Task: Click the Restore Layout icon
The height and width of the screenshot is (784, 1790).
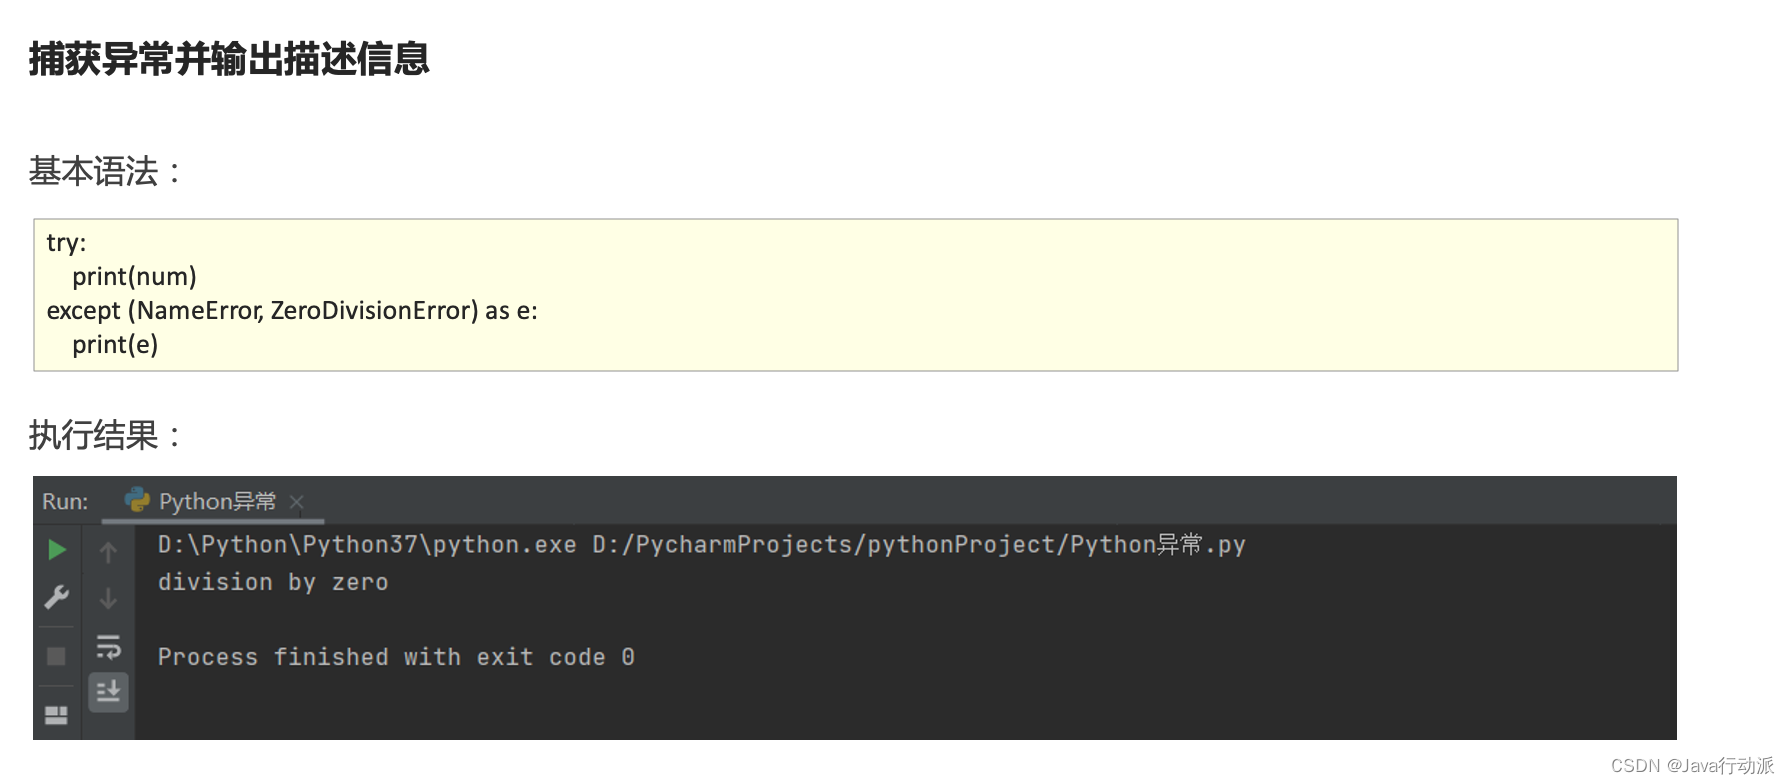Action: [57, 714]
